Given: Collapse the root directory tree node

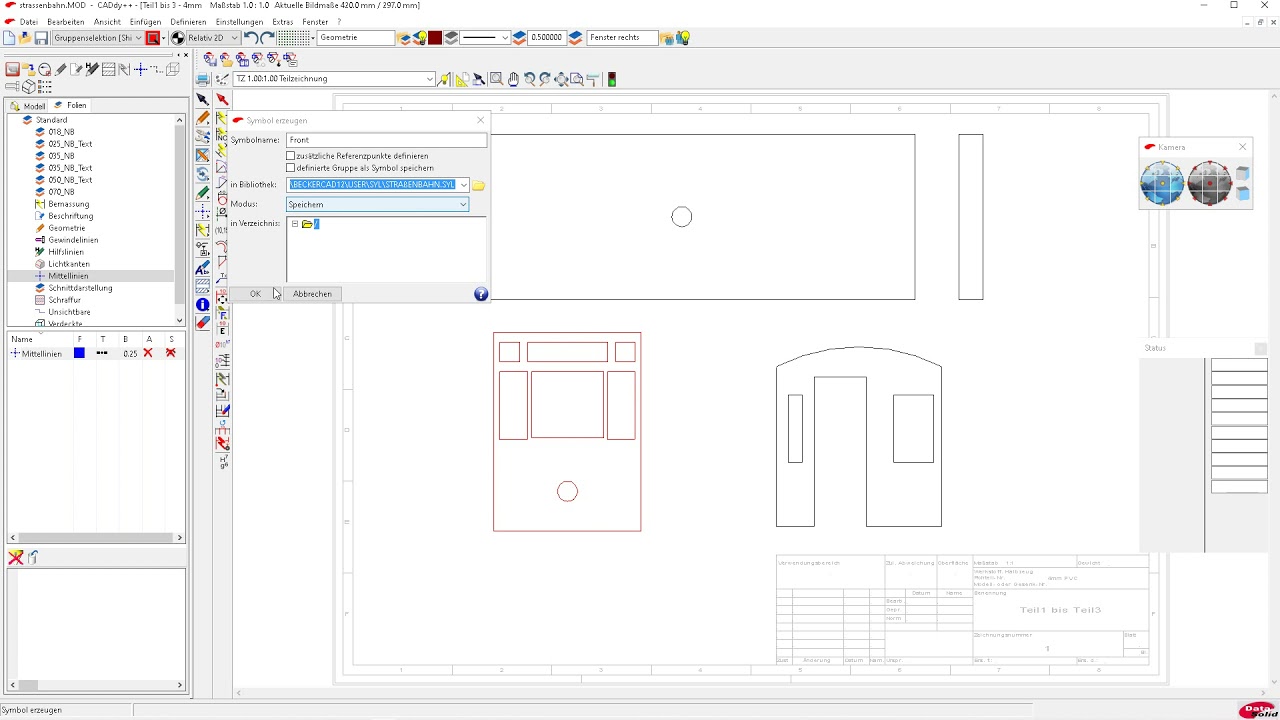Looking at the screenshot, I should (x=295, y=224).
